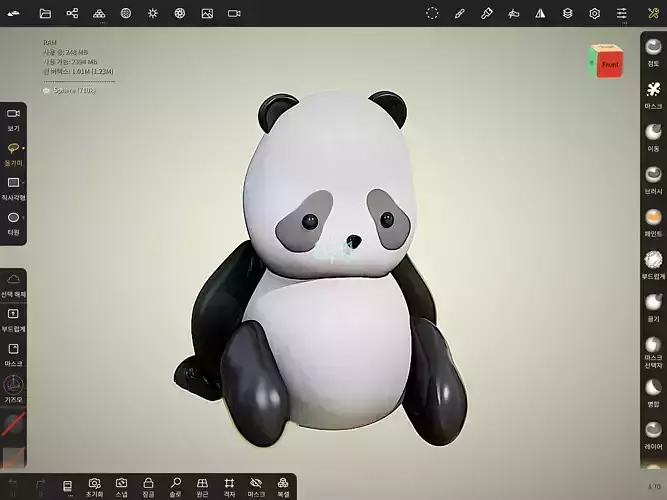Toggle the 원근 (Perspective) view
The height and width of the screenshot is (500, 667).
pyautogui.click(x=202, y=487)
